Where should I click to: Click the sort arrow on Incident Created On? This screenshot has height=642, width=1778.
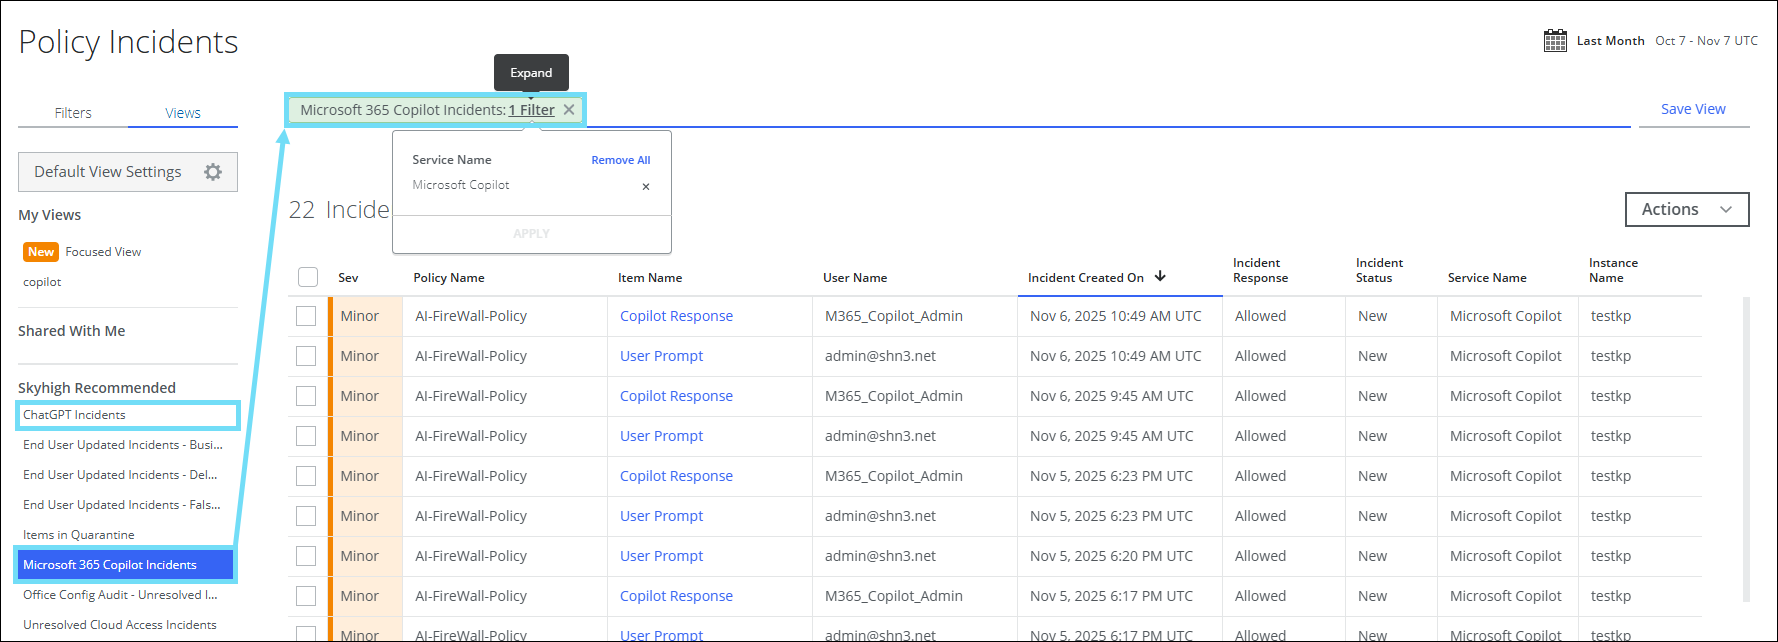click(x=1160, y=277)
